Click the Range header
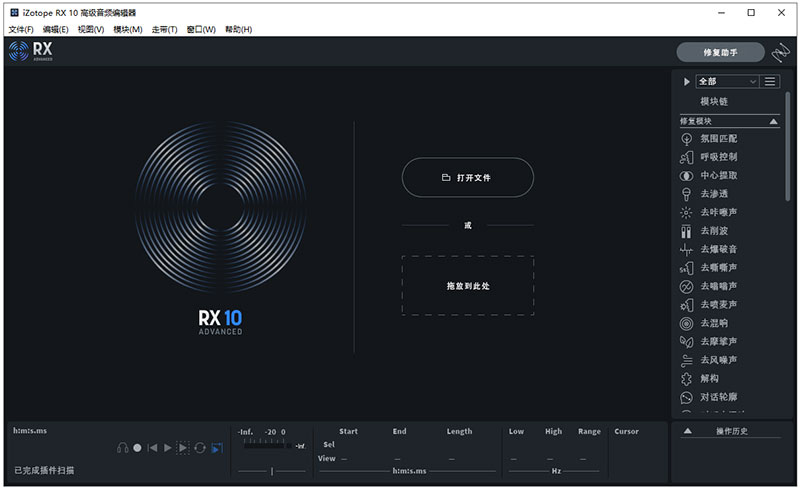The height and width of the screenshot is (490, 800). coord(589,431)
